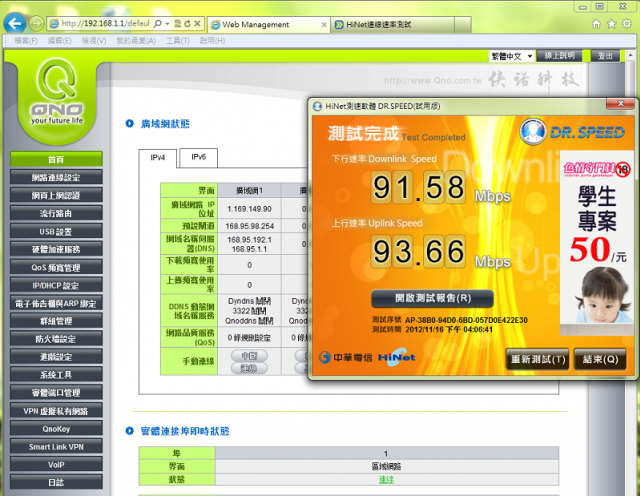Close the HiNet DR.SPEED window
This screenshot has height=496, width=640.
click(x=620, y=104)
